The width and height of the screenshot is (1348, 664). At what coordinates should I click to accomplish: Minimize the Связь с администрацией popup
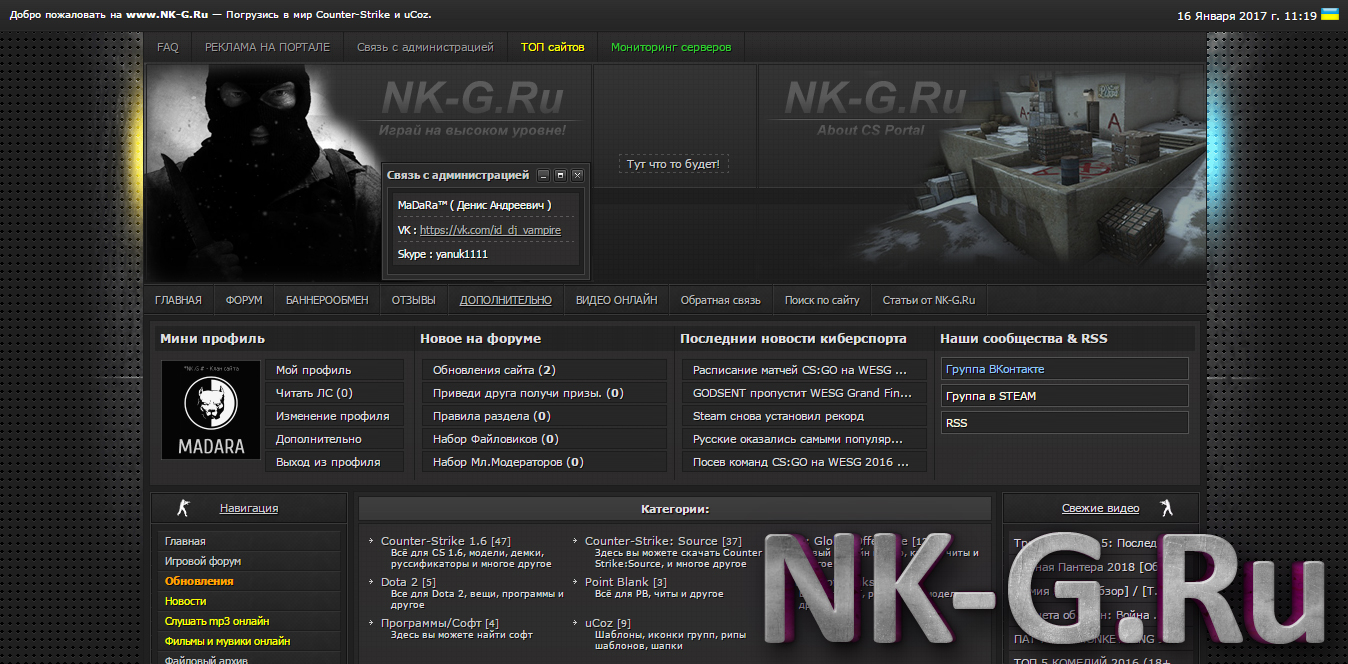coord(544,175)
